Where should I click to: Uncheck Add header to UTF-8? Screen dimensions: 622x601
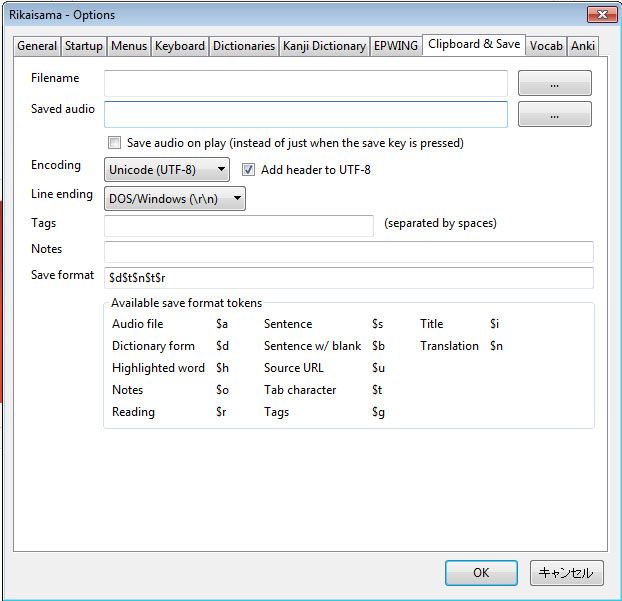tap(248, 170)
